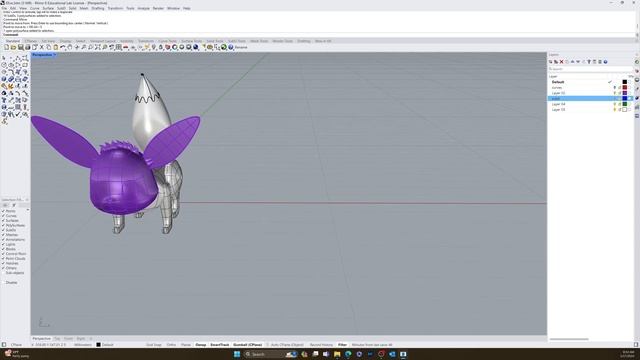
Task: Toggle Grid Snap in the status bar
Action: (154, 345)
